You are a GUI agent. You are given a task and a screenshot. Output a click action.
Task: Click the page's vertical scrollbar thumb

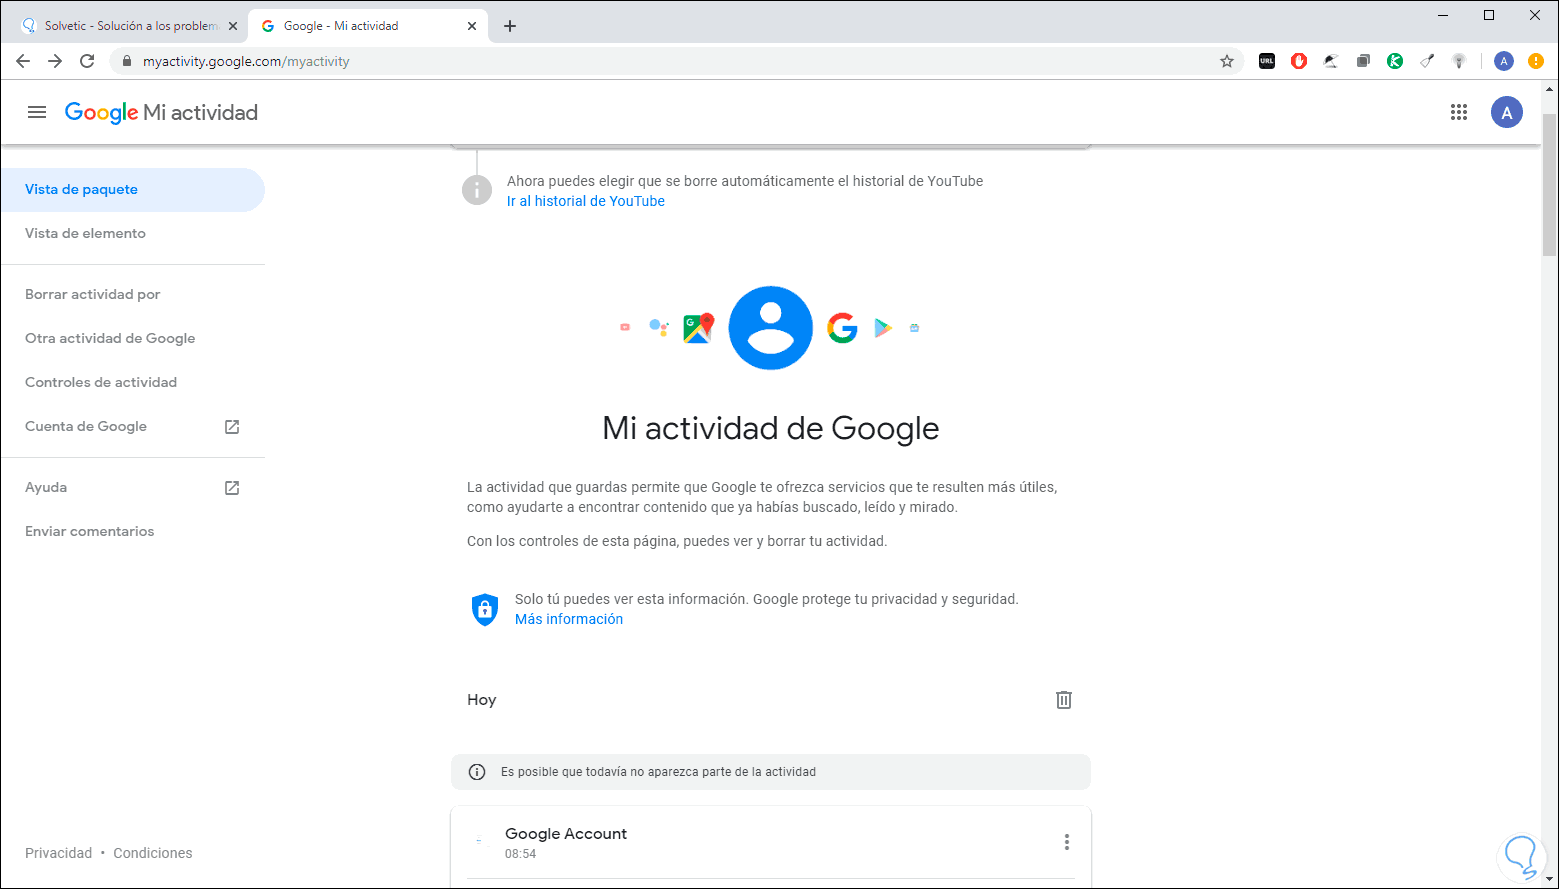coord(1549,185)
